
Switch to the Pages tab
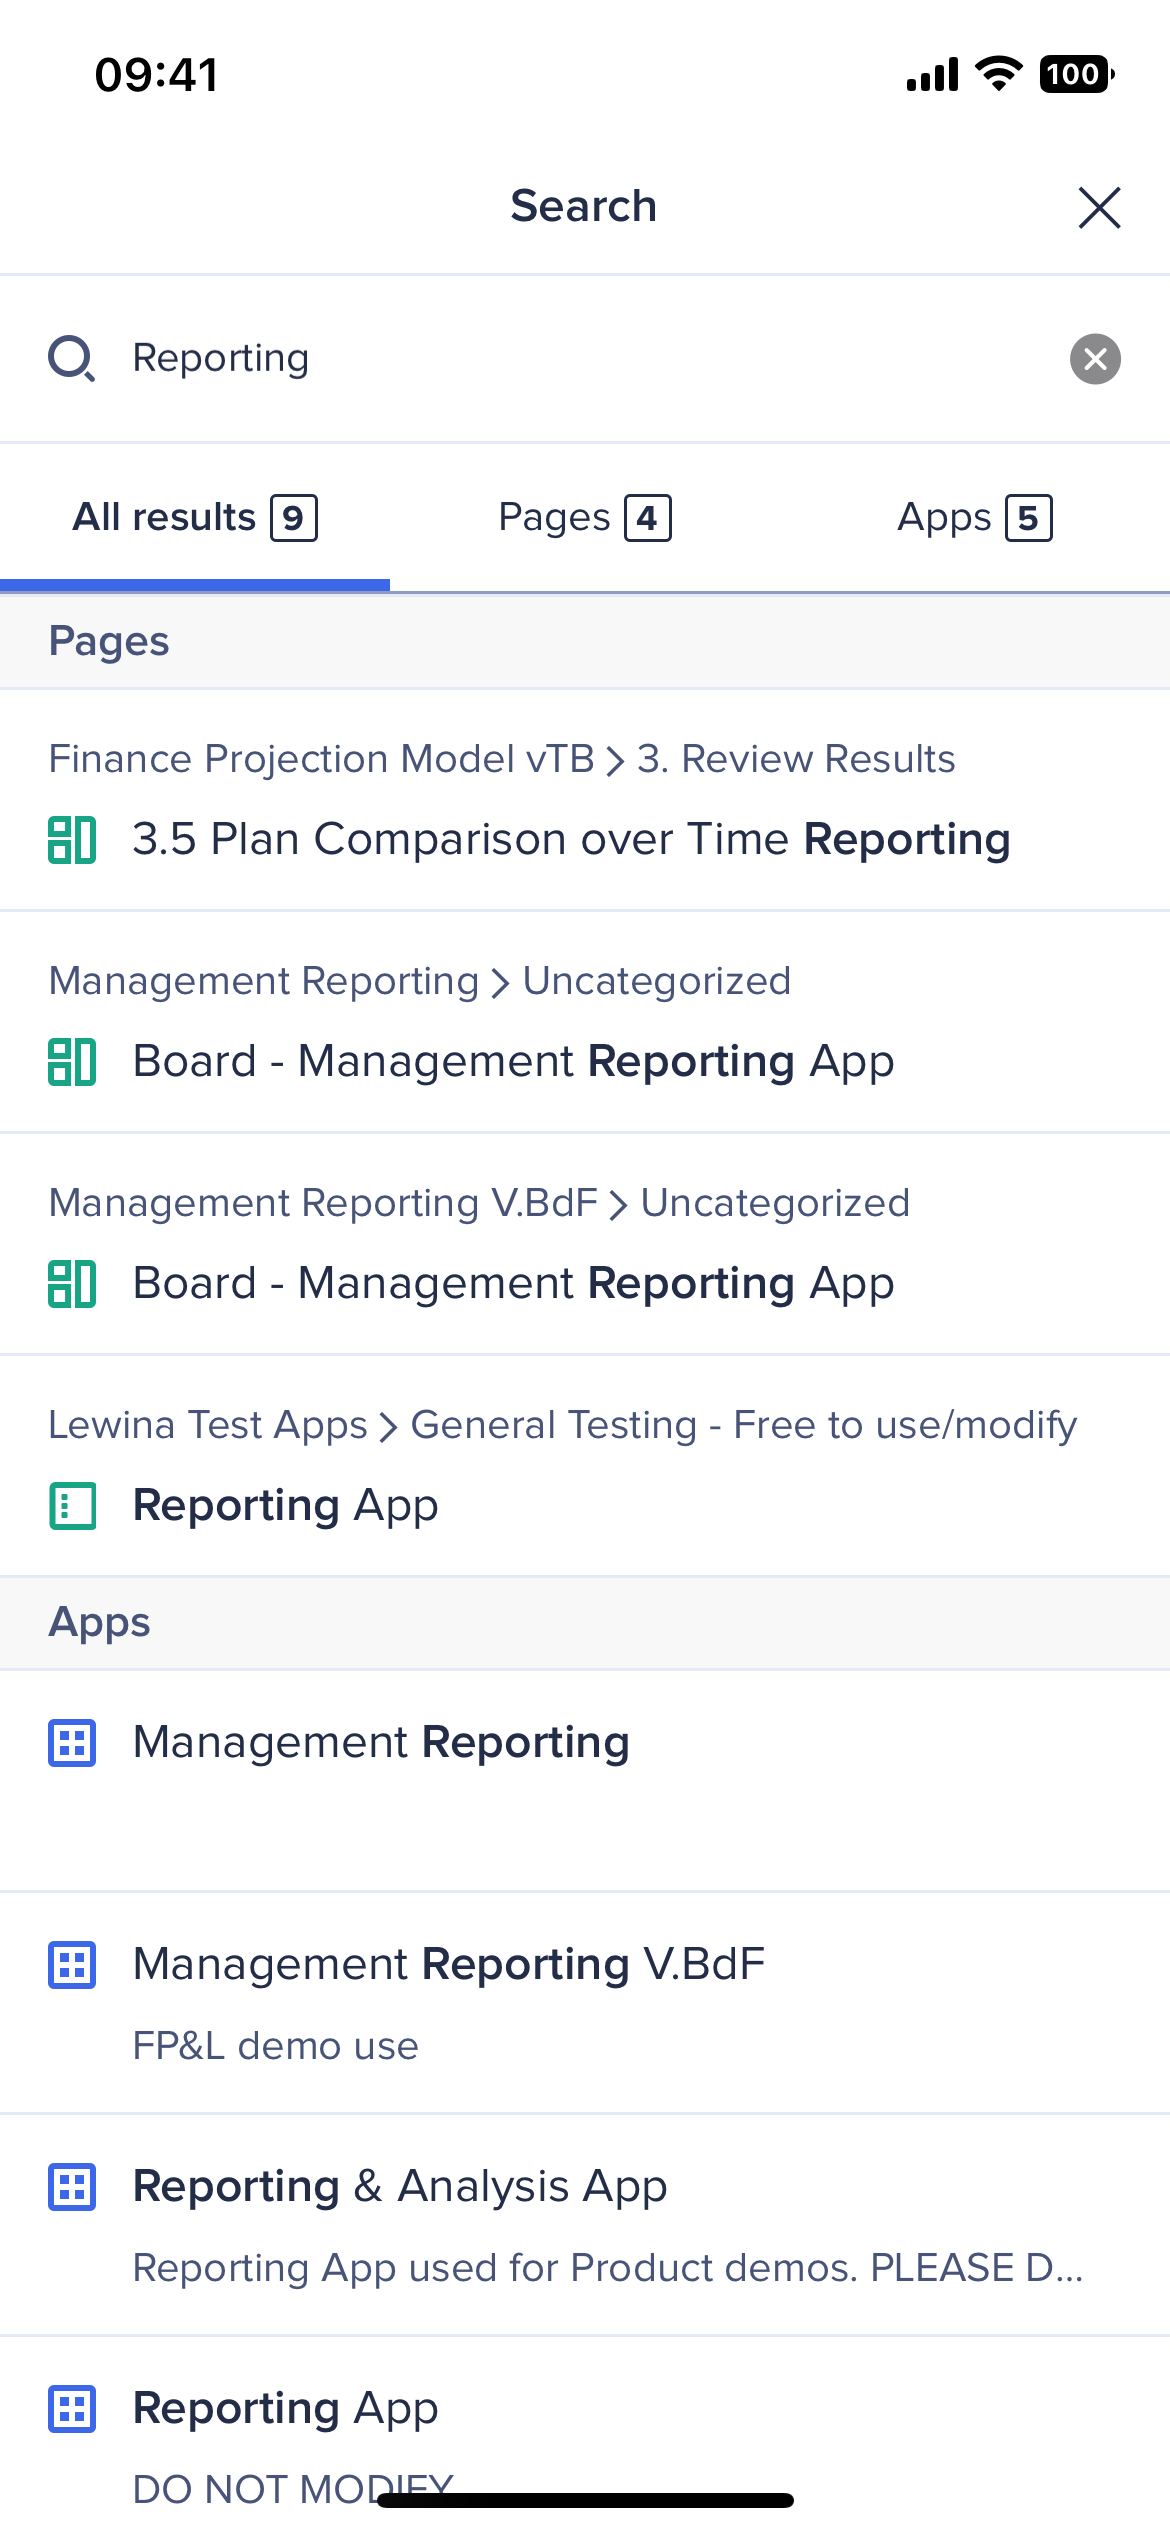pyautogui.click(x=585, y=517)
